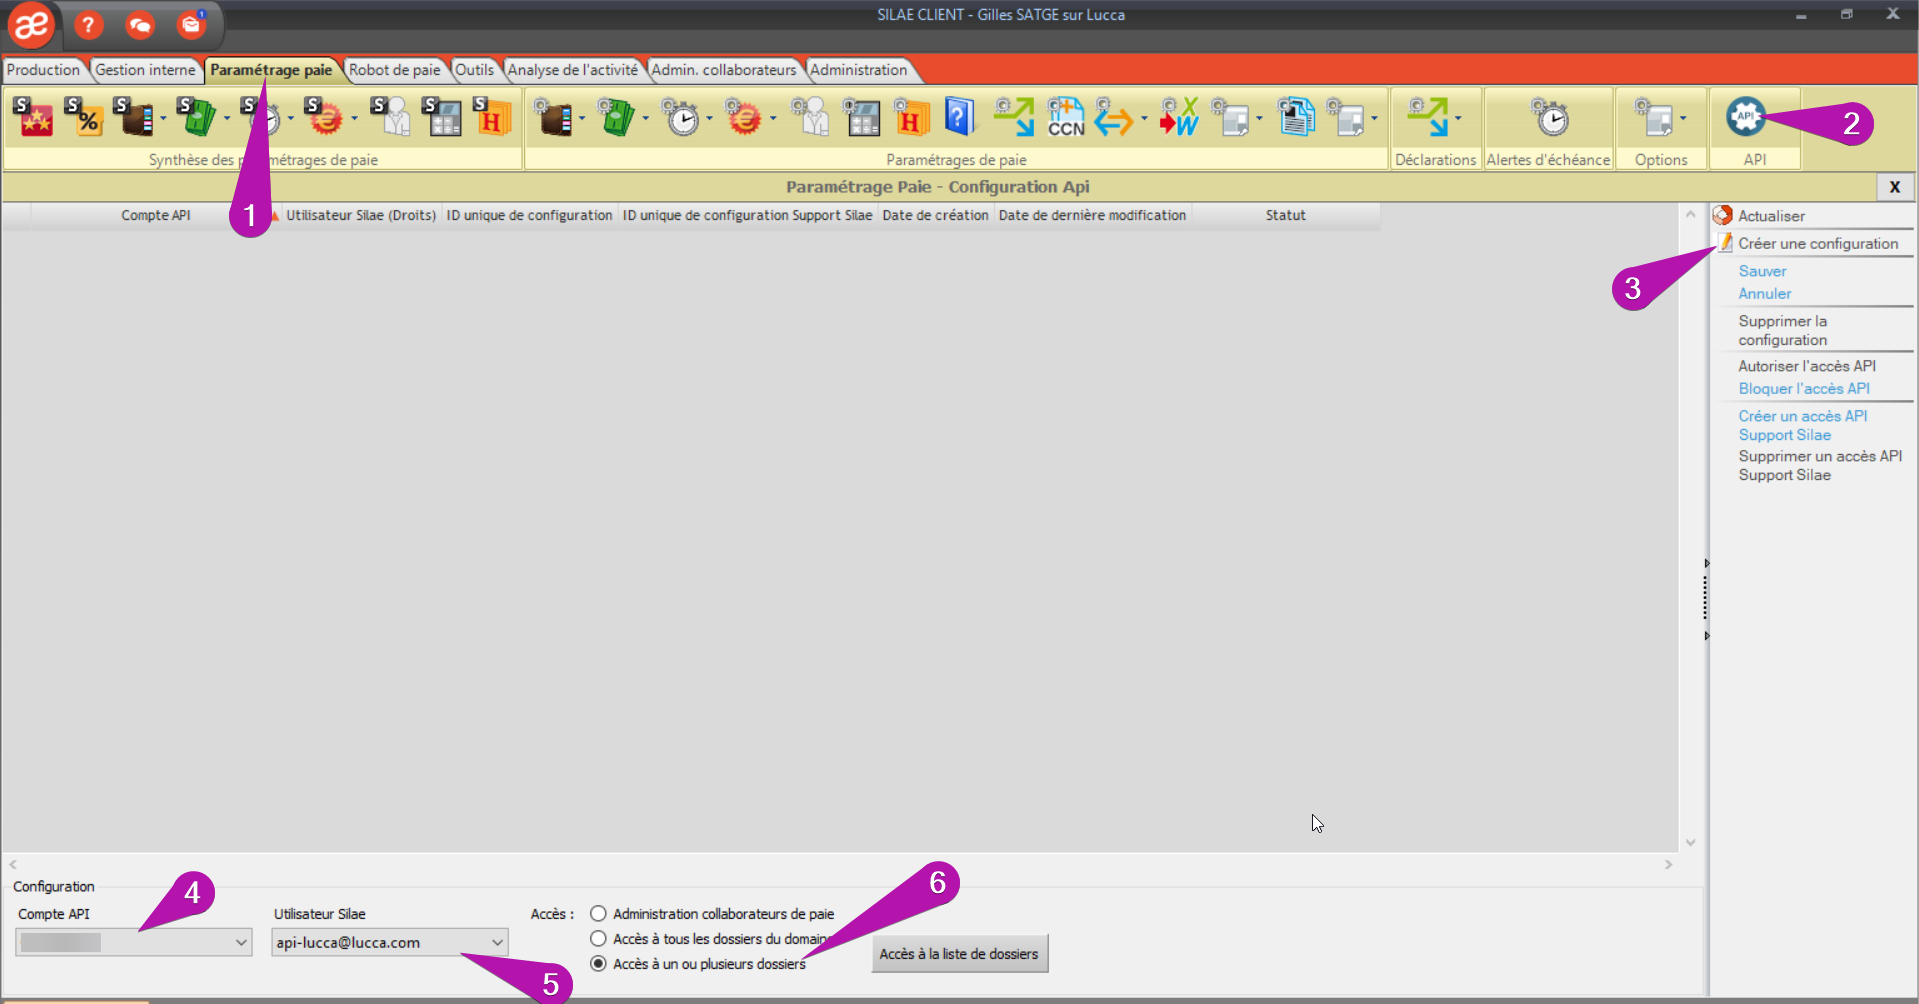
Task: Close the Configuration Api panel with X
Action: click(1894, 187)
